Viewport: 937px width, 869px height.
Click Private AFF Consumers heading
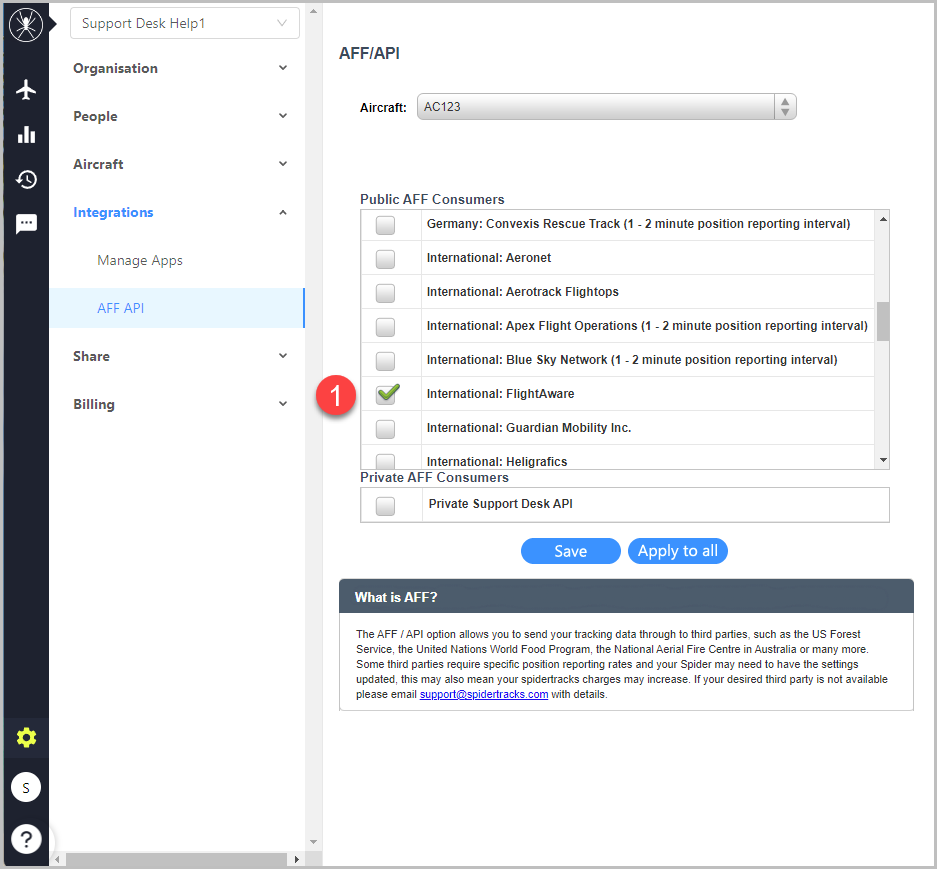[434, 478]
